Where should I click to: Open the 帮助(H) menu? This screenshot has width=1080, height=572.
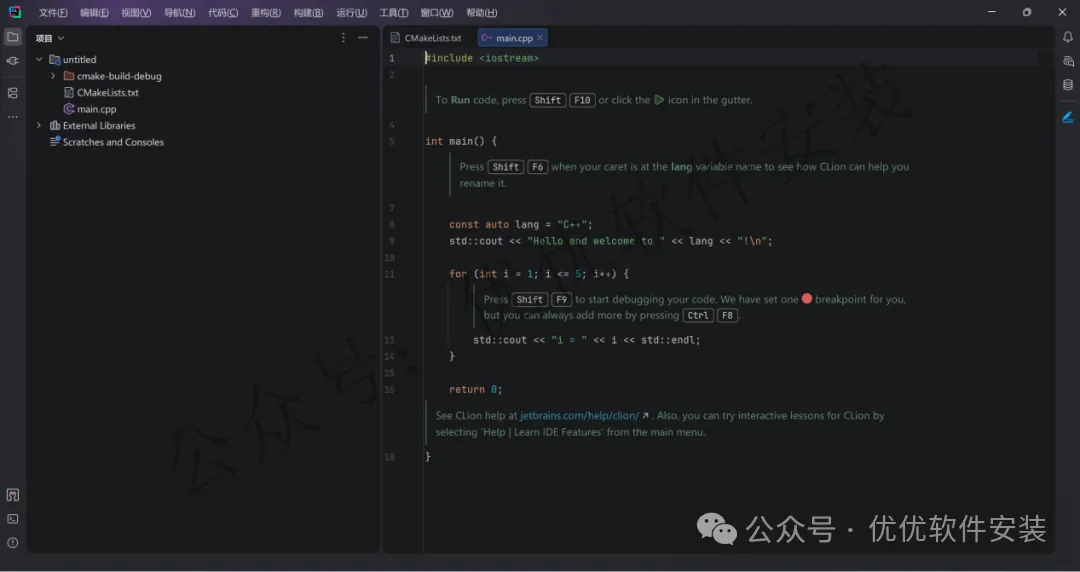click(481, 12)
